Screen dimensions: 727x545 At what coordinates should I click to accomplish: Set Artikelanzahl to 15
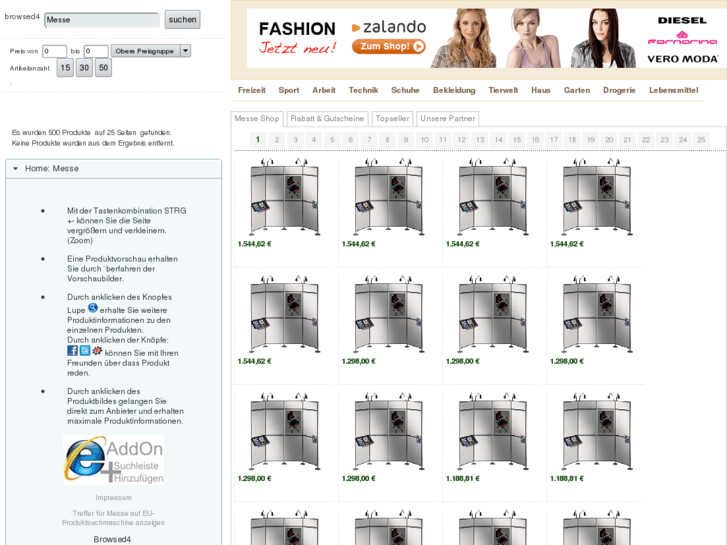[65, 68]
